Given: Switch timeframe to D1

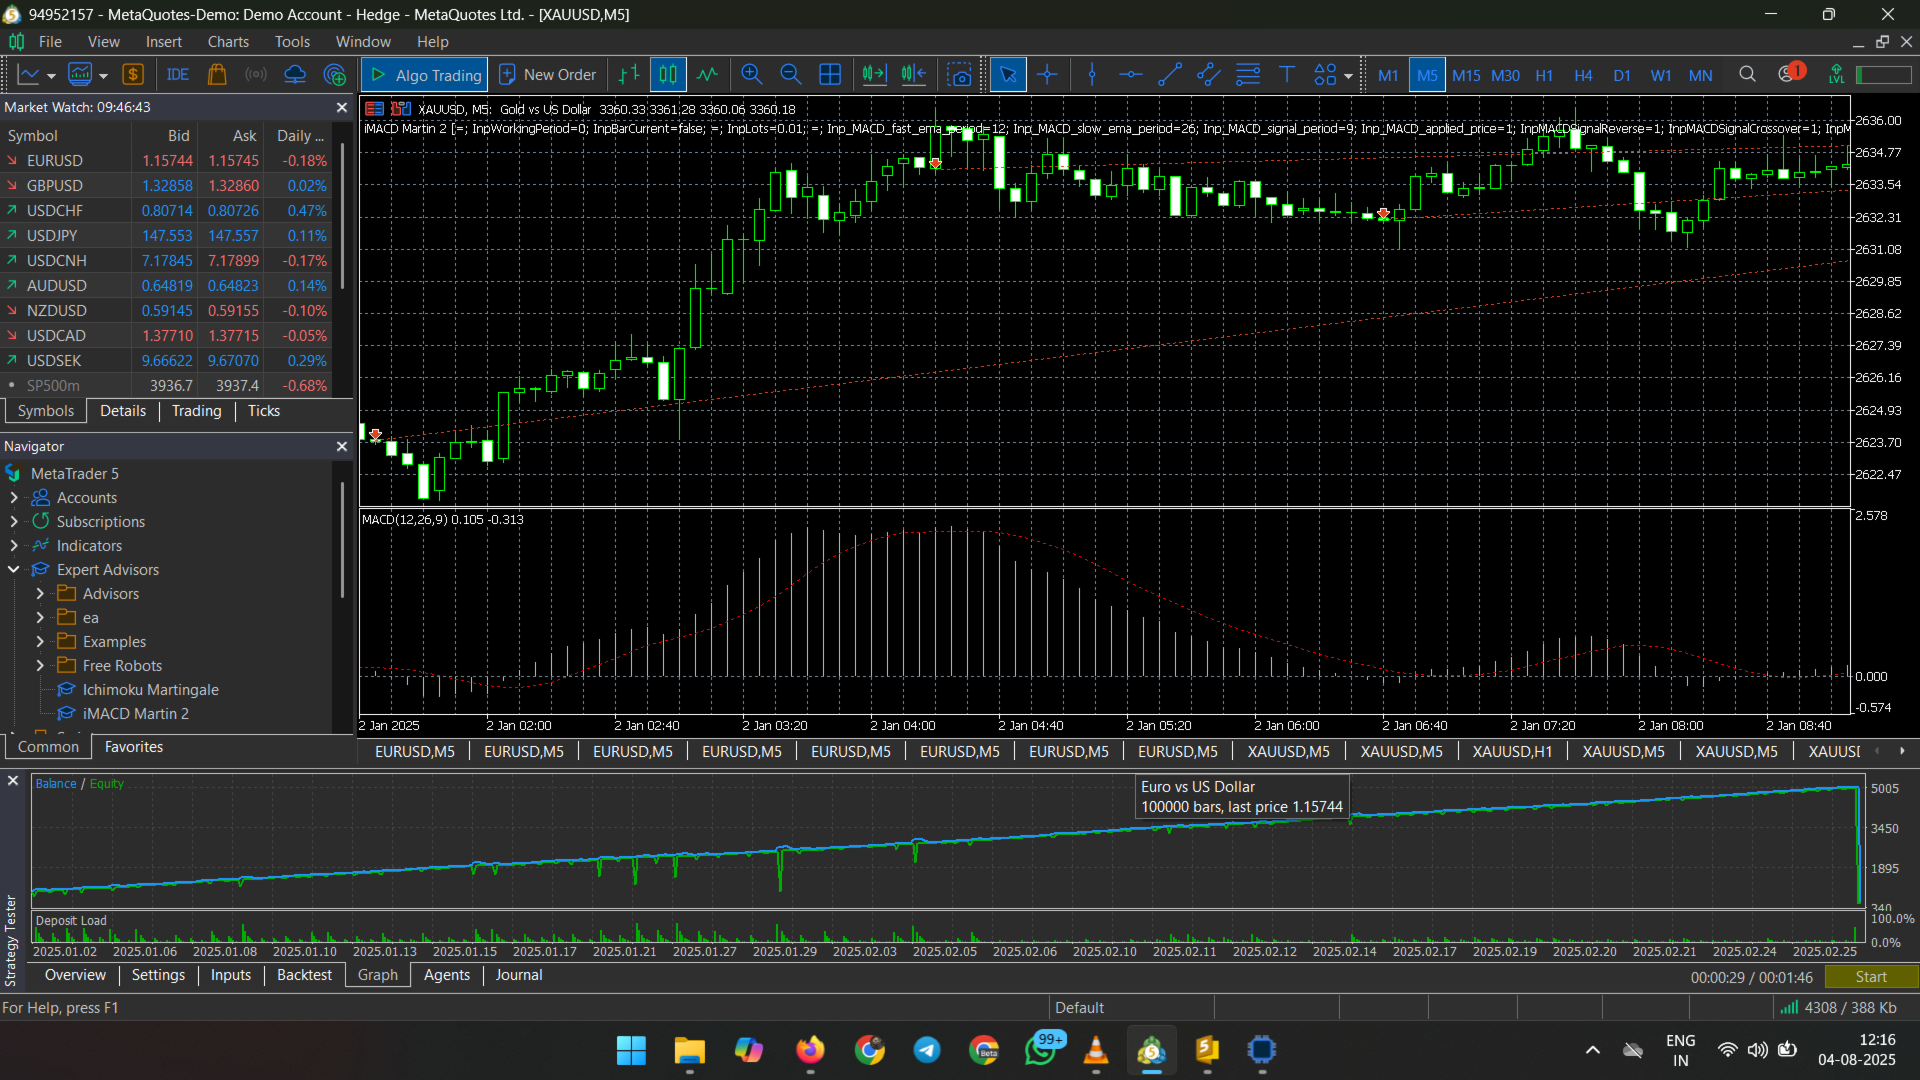Looking at the screenshot, I should tap(1622, 76).
